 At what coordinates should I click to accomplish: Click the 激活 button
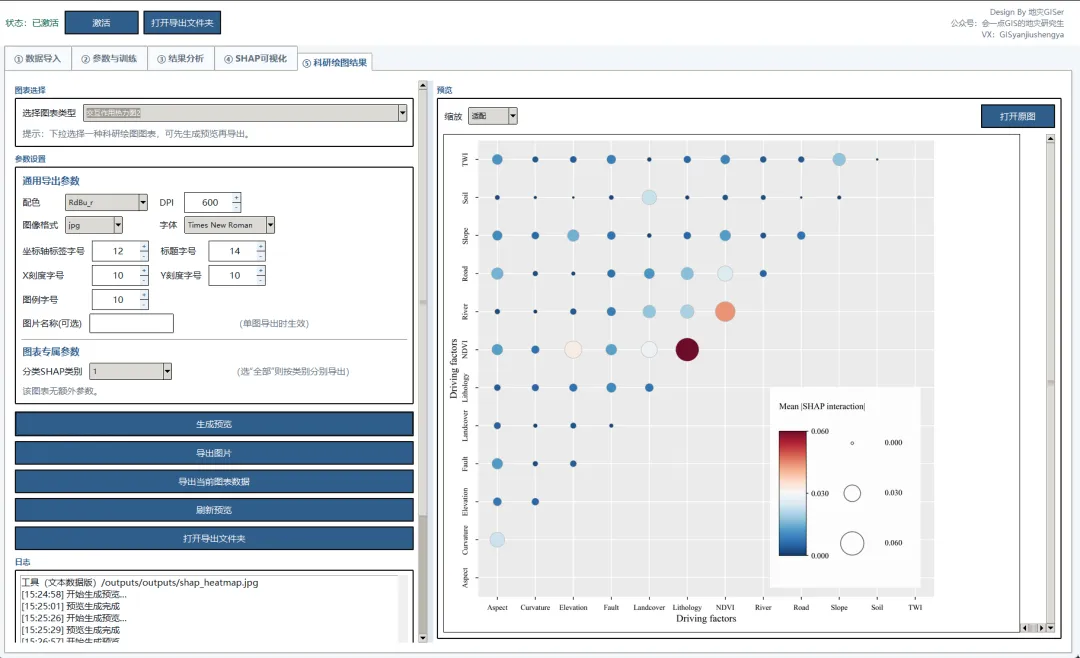tap(101, 23)
